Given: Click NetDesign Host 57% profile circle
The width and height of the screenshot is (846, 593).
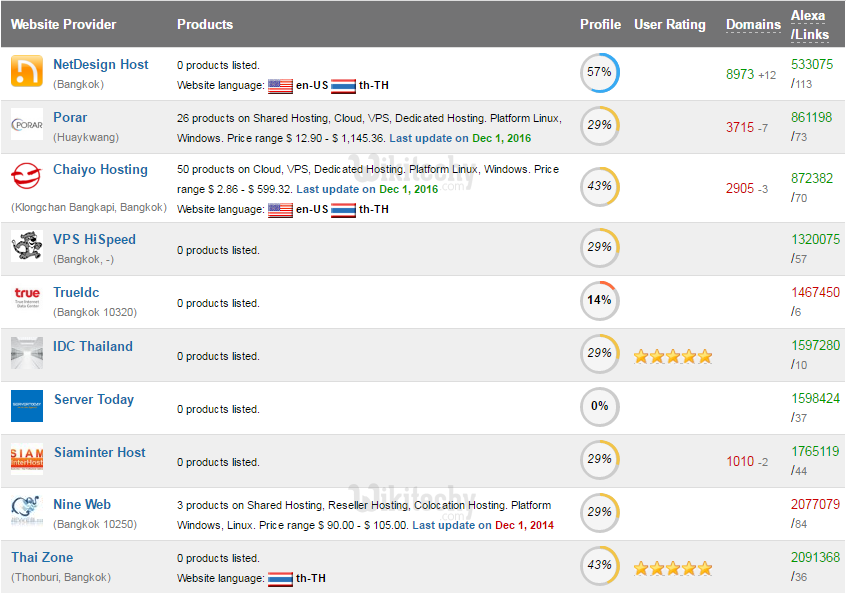Looking at the screenshot, I should pos(599,72).
